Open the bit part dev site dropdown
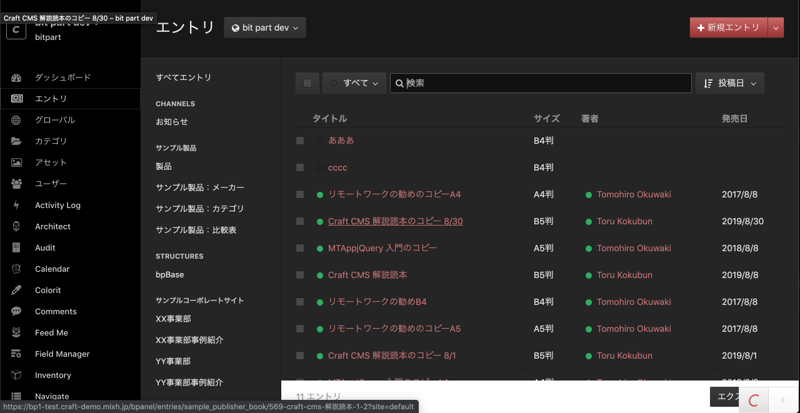The height and width of the screenshot is (413, 800). point(264,28)
